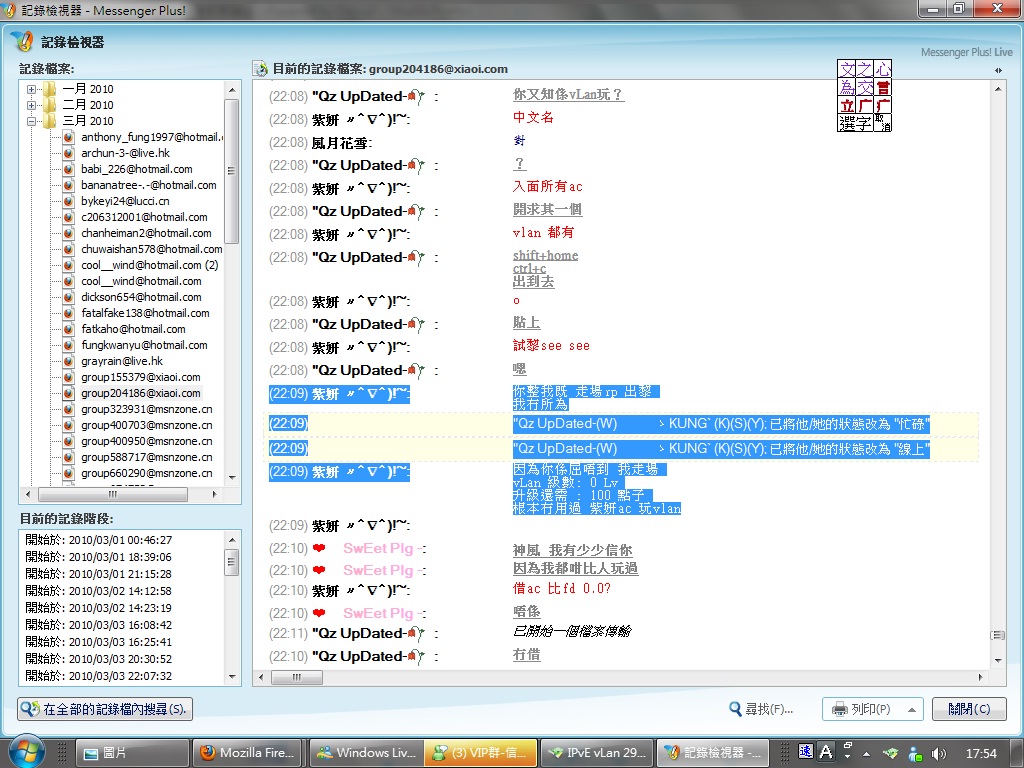The width and height of the screenshot is (1024, 768).
Task: Click the 取消 cancel box in IME panel
Action: click(882, 122)
